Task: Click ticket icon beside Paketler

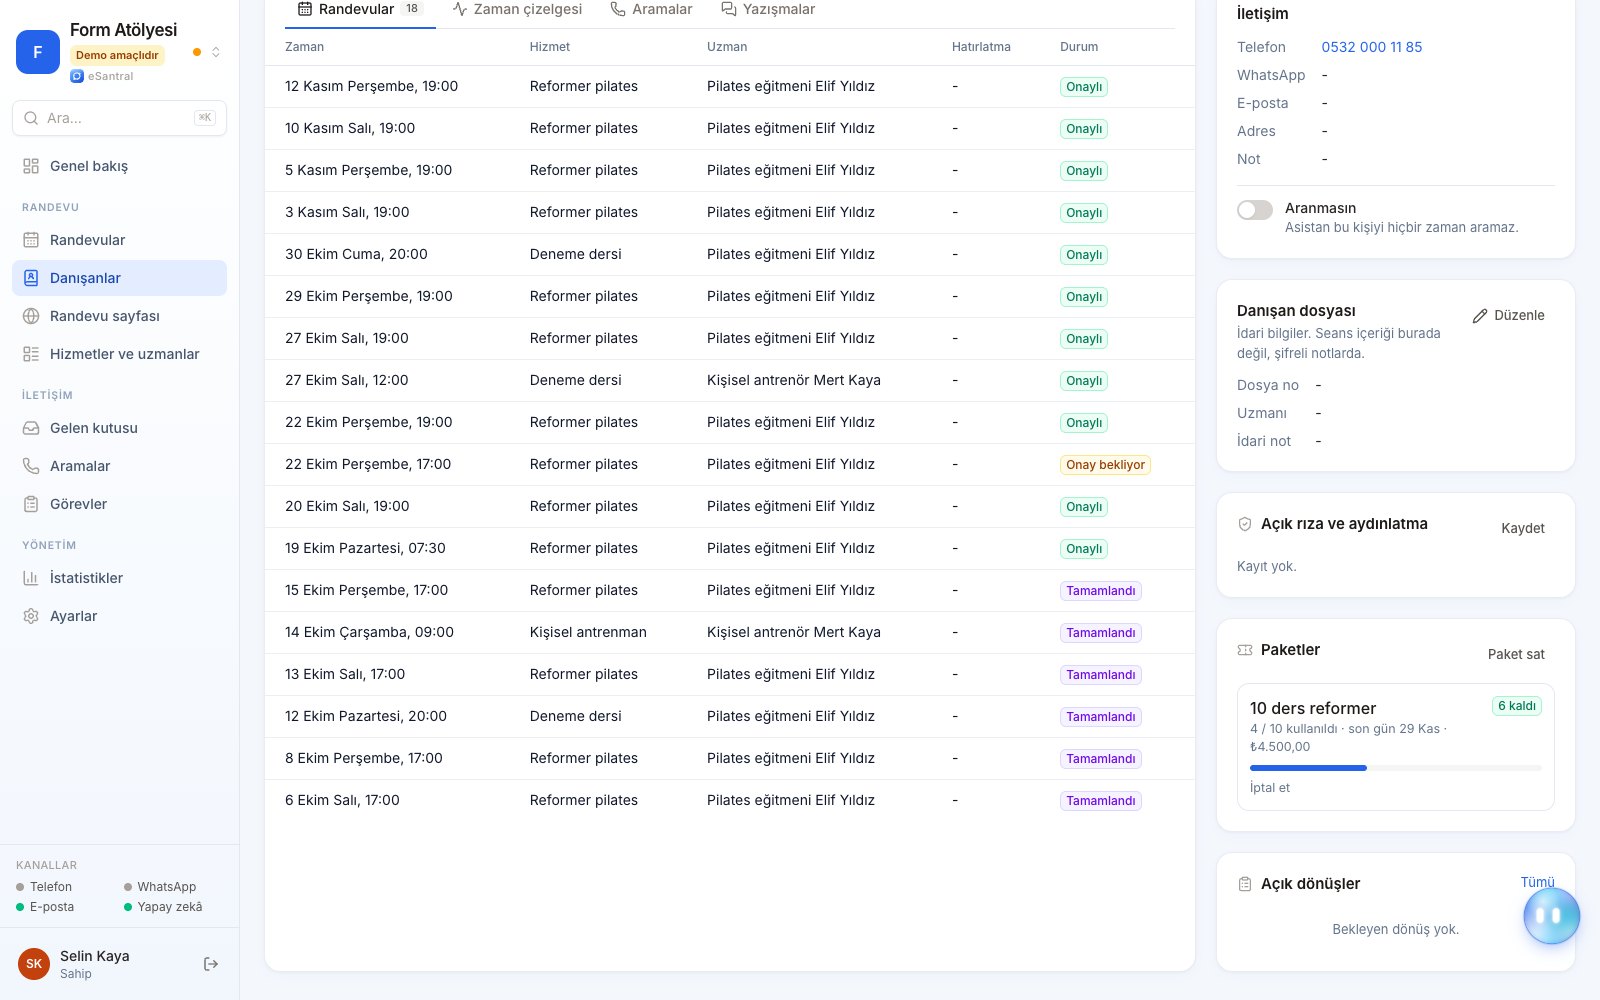Action: [x=1245, y=650]
